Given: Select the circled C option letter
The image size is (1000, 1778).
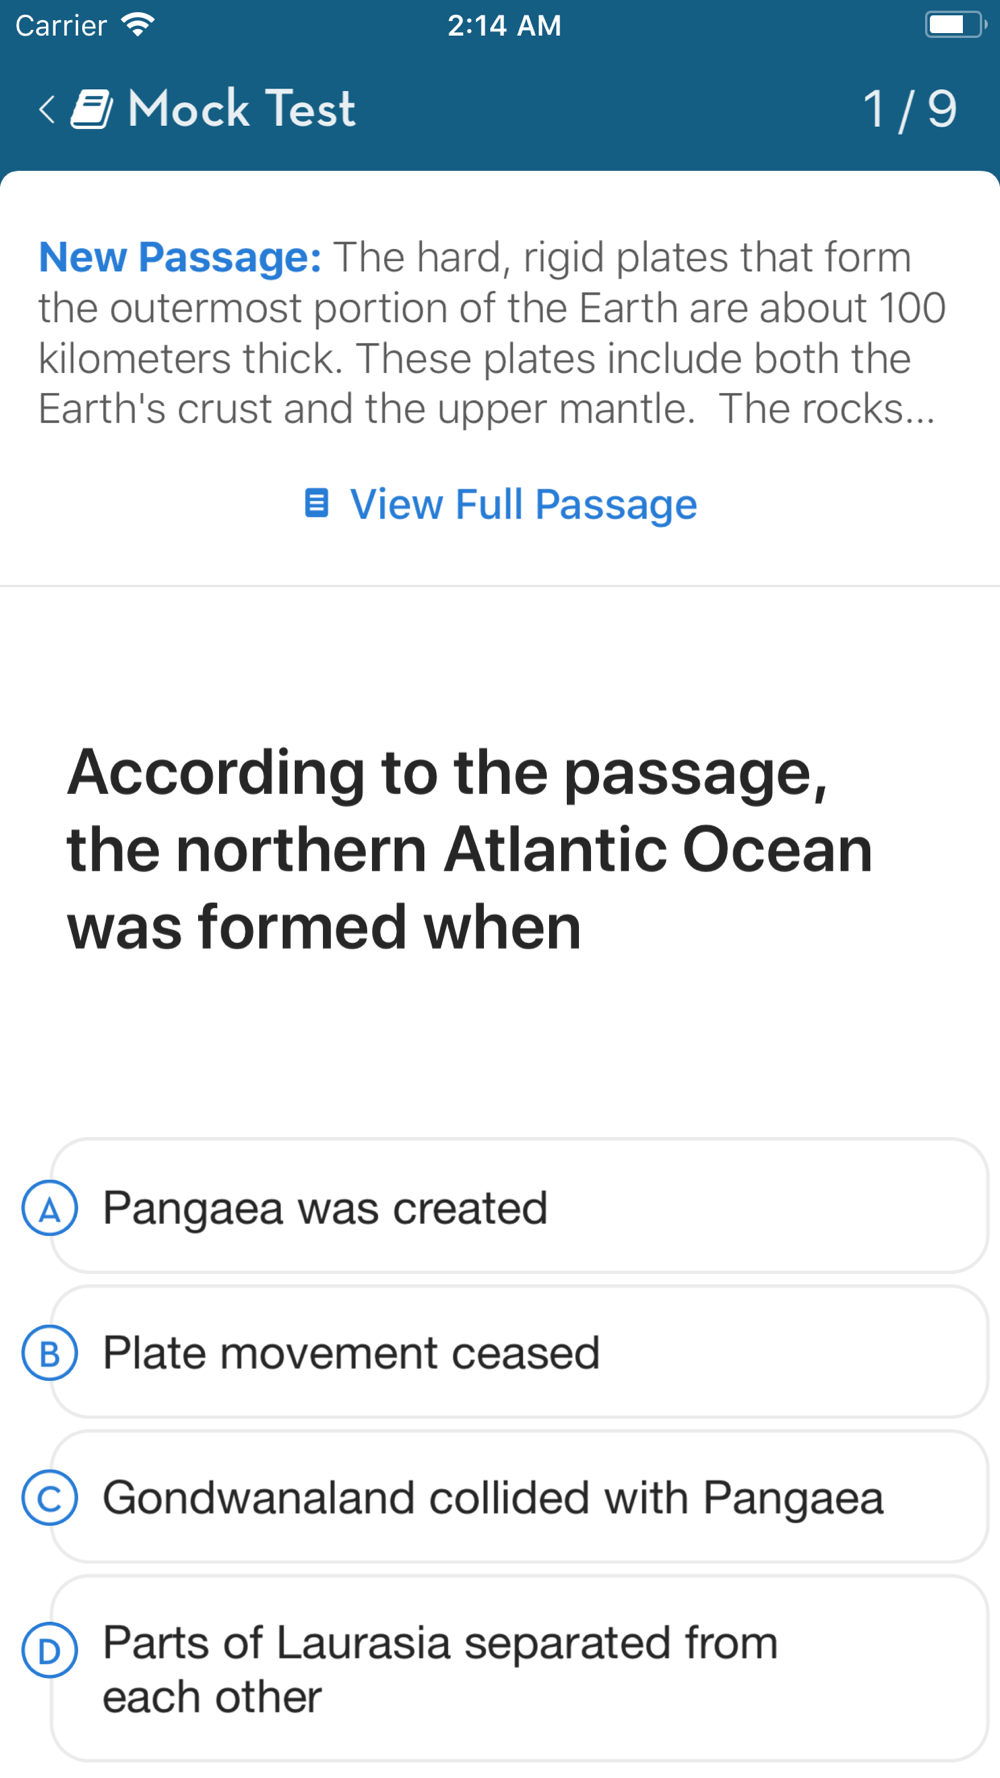Looking at the screenshot, I should tap(50, 1498).
